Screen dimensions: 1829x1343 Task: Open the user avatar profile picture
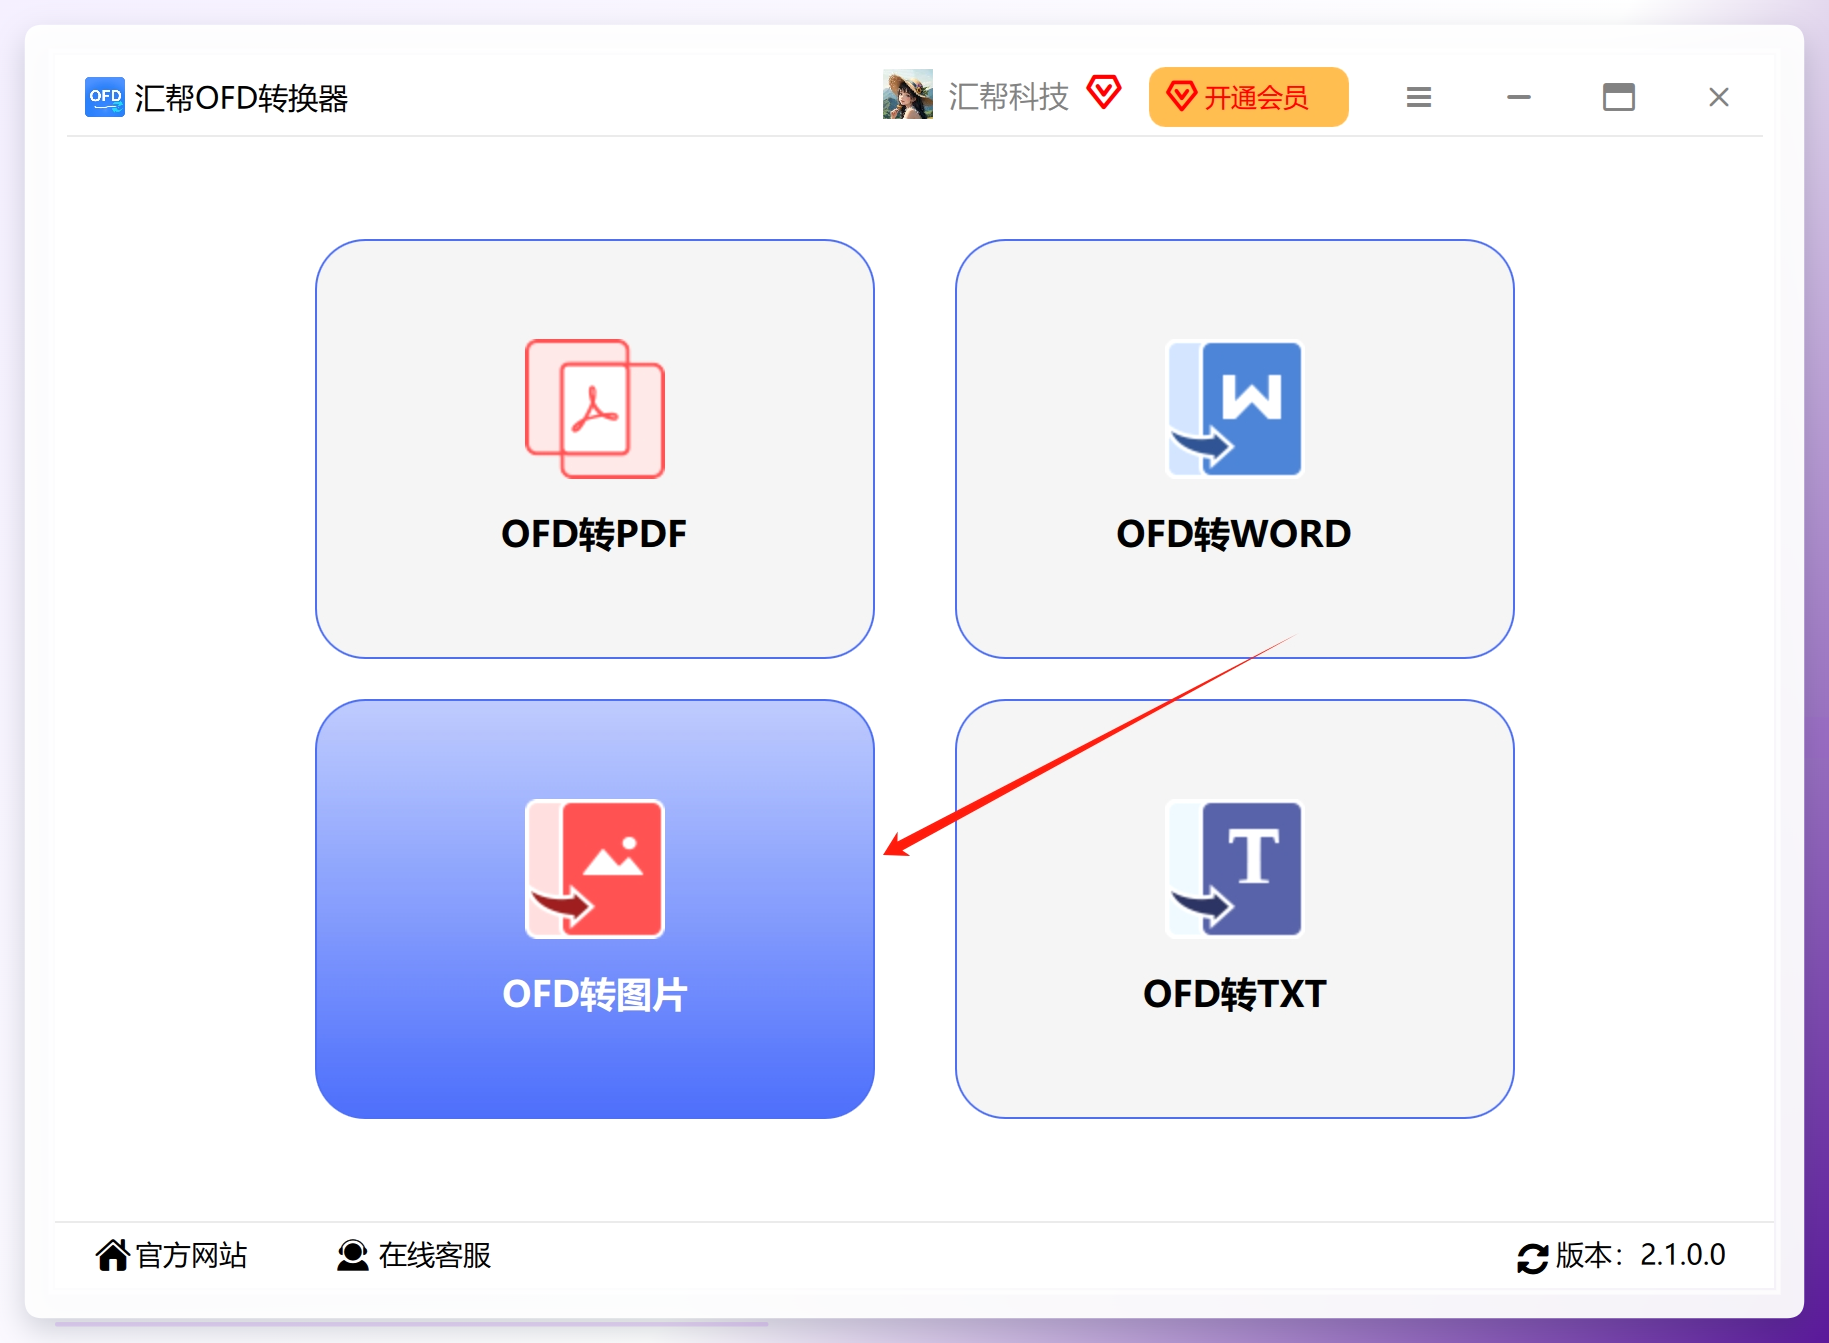coord(907,94)
